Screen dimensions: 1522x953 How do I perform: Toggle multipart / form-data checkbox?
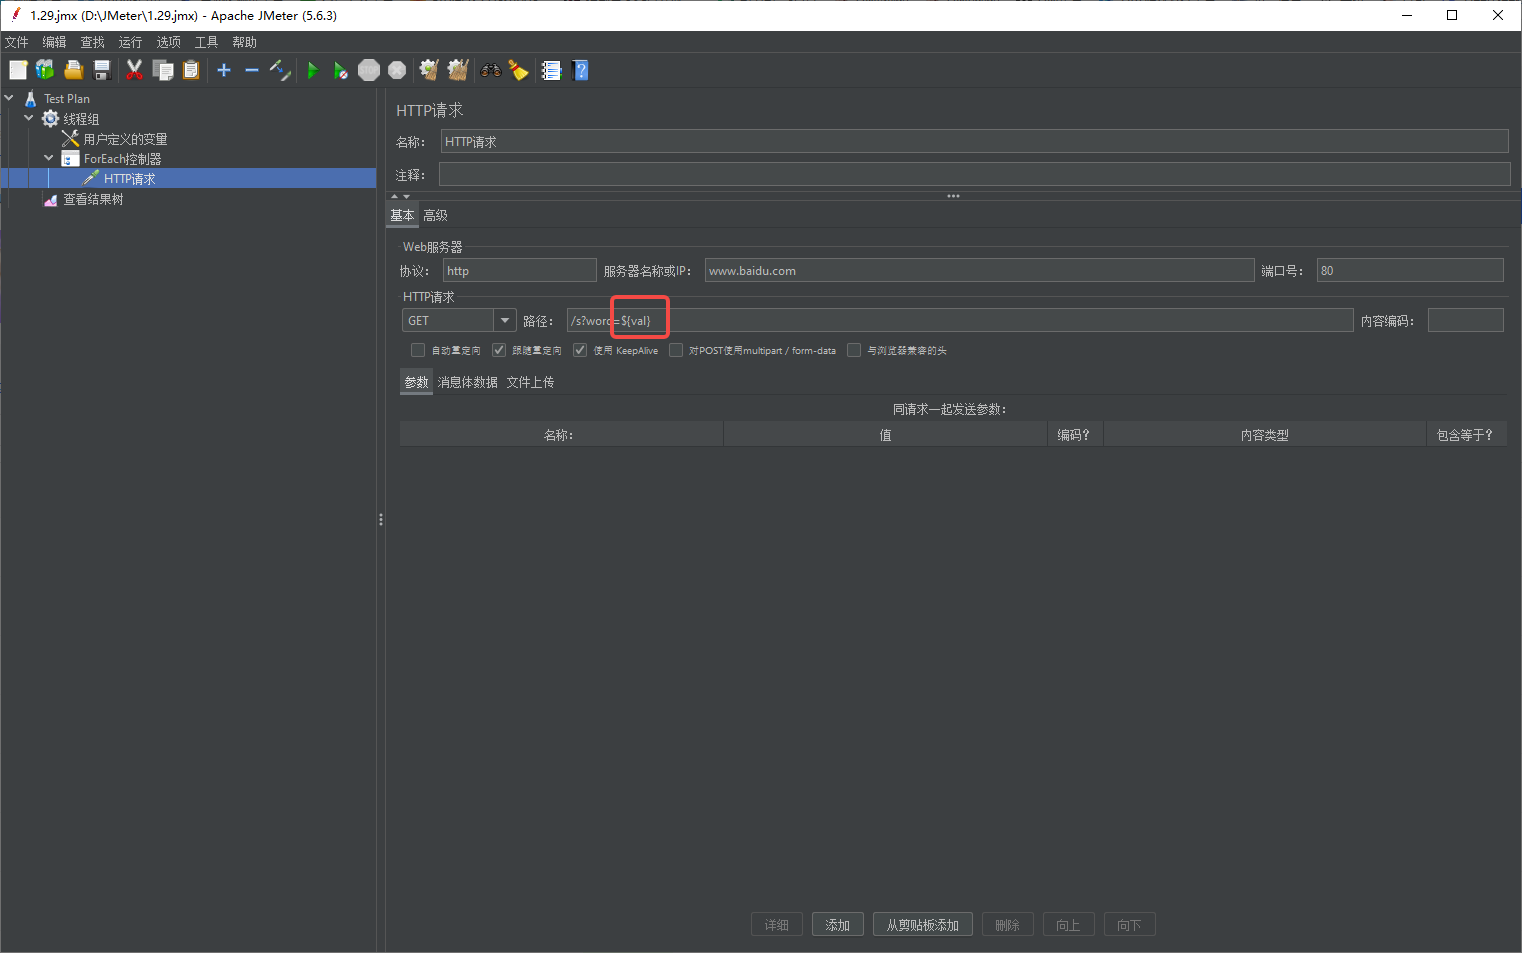(676, 350)
